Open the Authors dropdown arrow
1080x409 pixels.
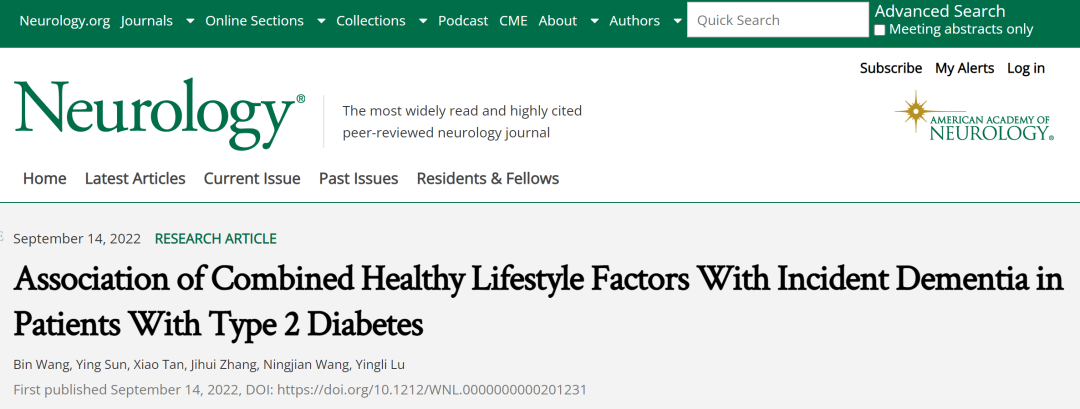click(x=677, y=21)
